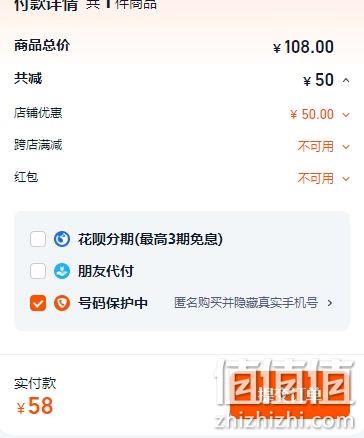This screenshot has width=364, height=438.
Task: Click the 实付款 ¥58 total amount
Action: click(35, 406)
